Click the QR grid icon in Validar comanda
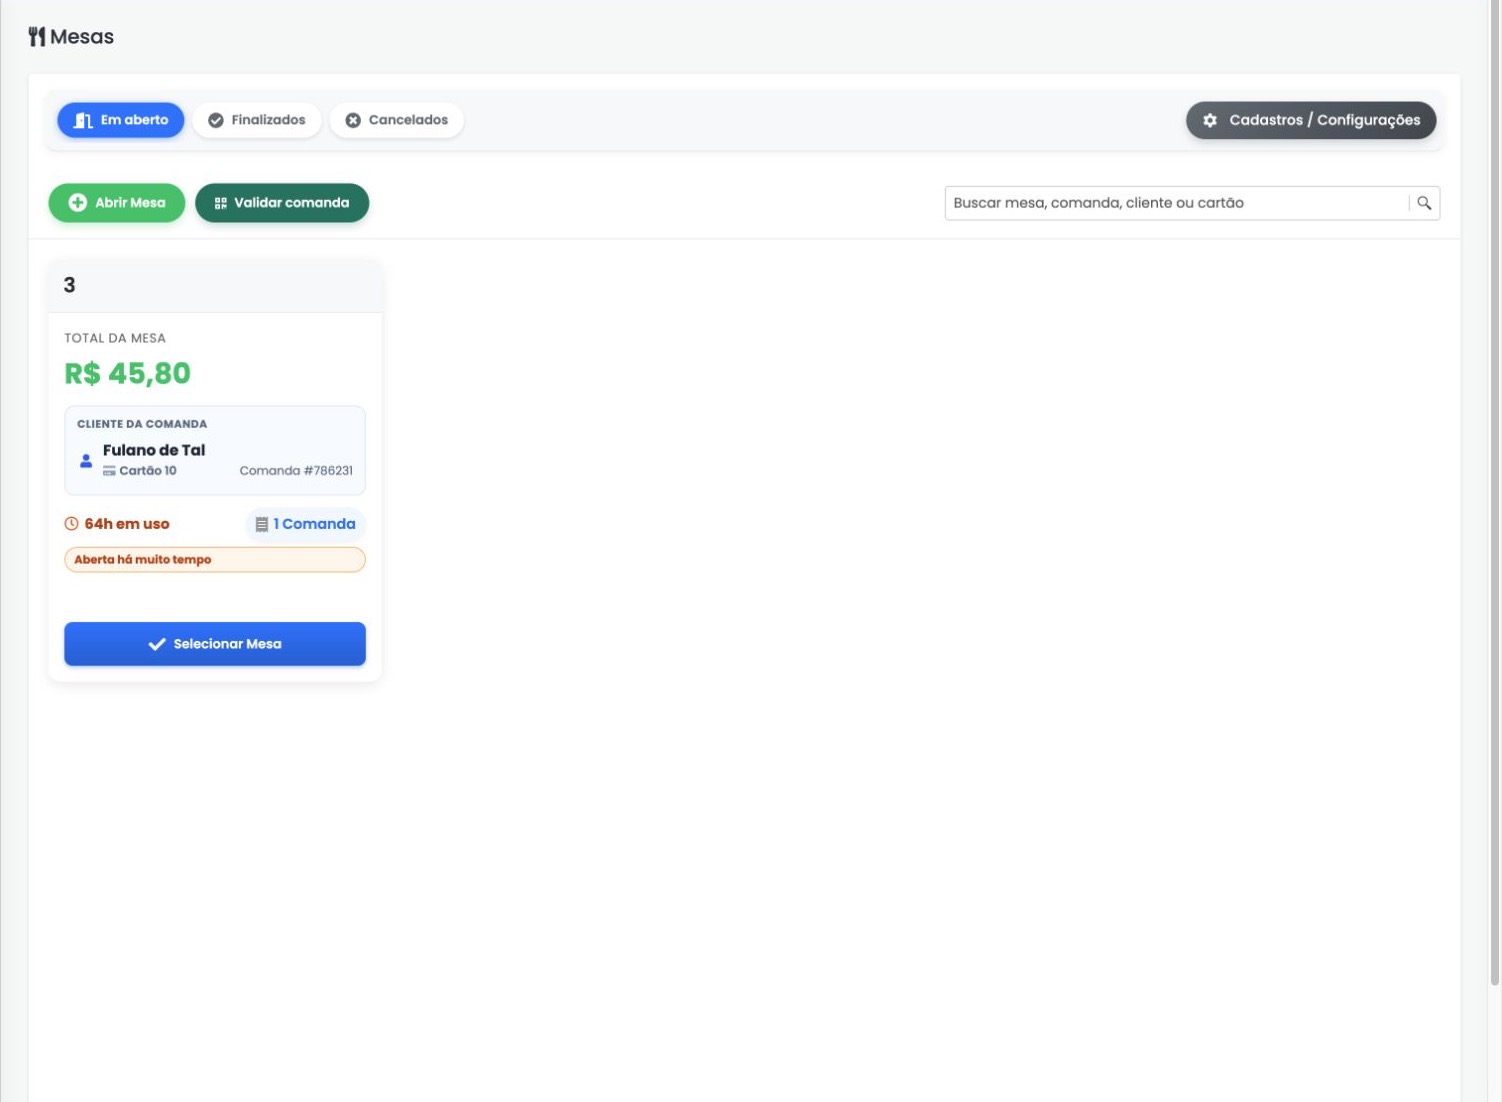1502x1102 pixels. pos(221,203)
